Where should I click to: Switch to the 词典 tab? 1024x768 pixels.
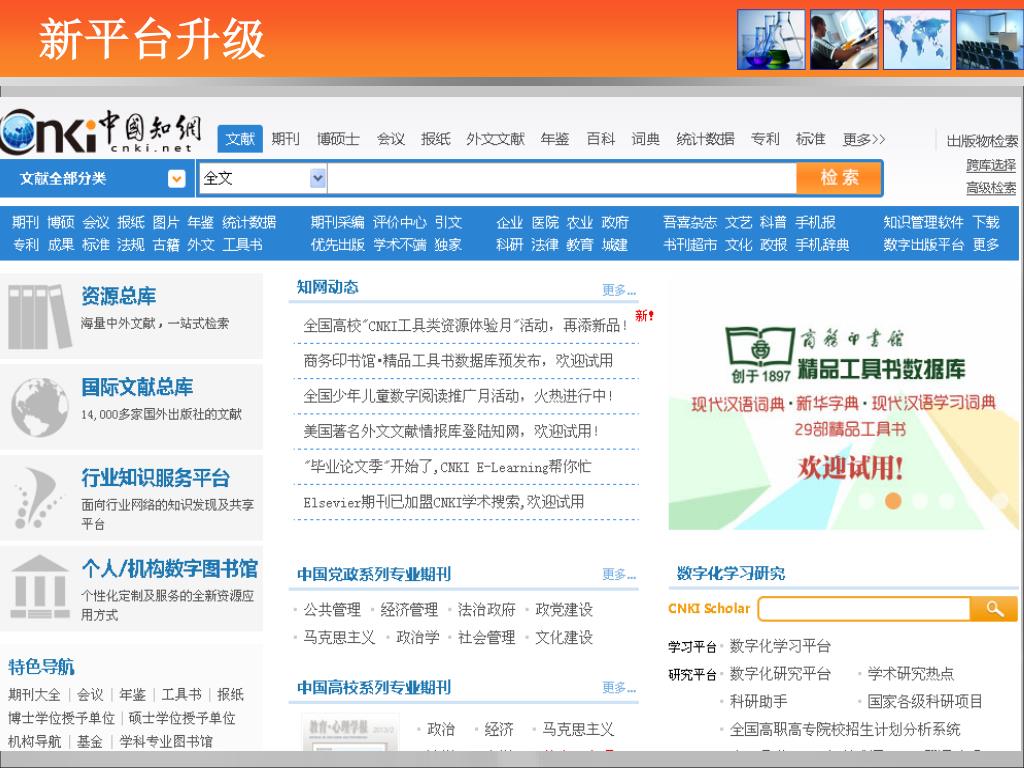click(645, 138)
